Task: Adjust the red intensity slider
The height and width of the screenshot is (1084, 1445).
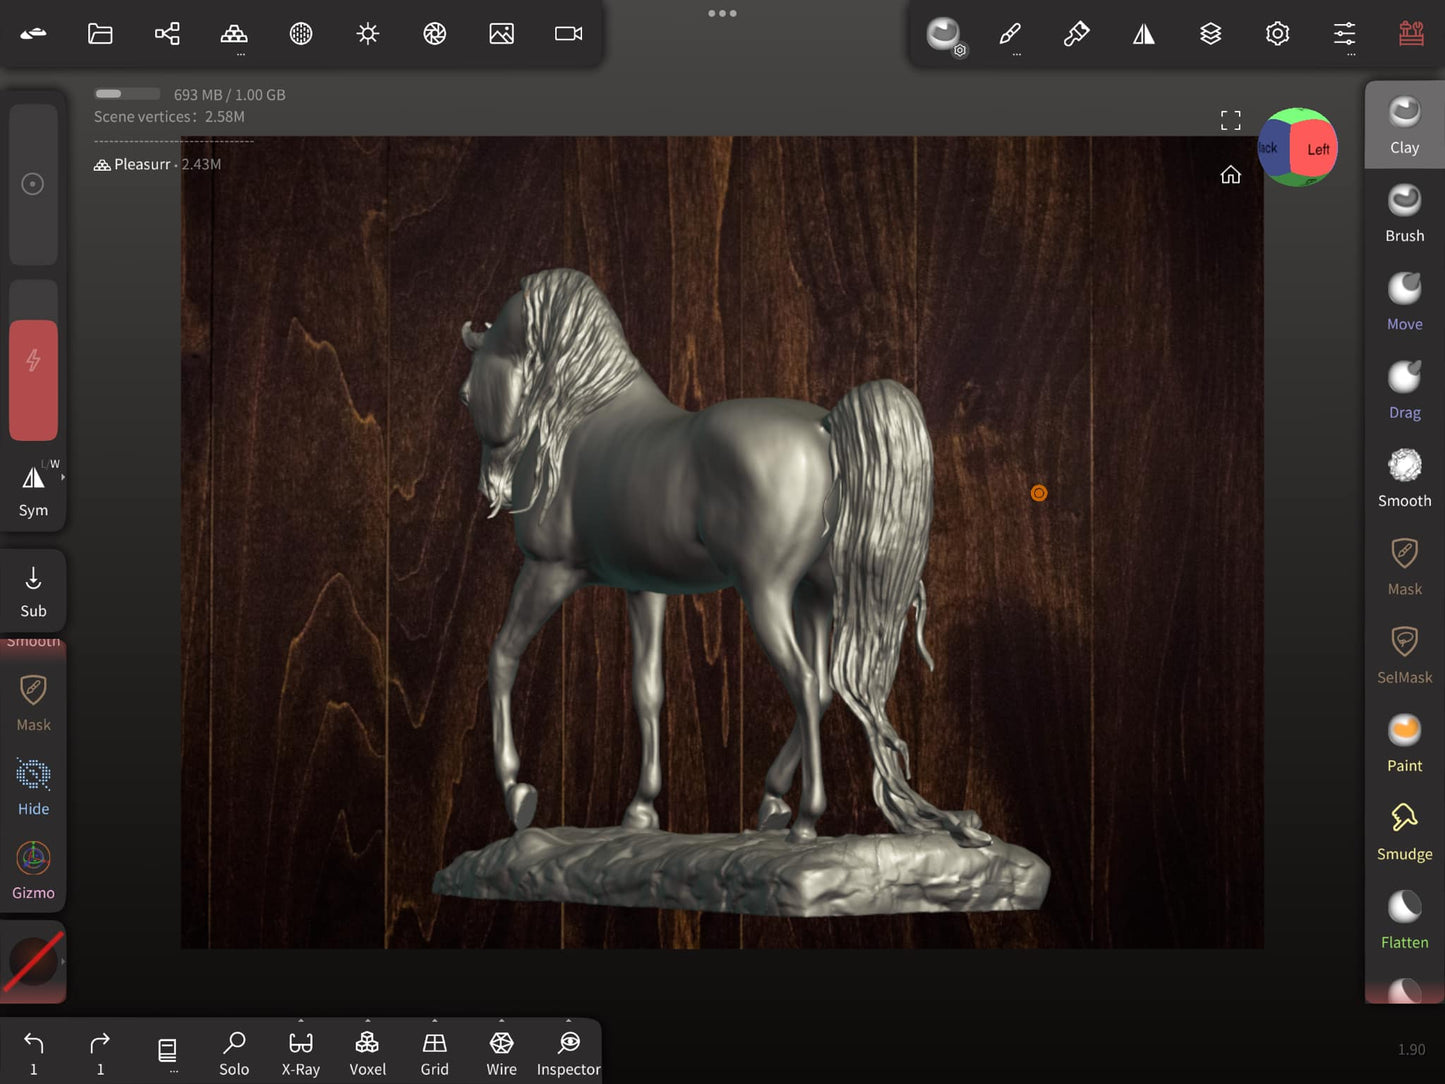Action: (33, 360)
